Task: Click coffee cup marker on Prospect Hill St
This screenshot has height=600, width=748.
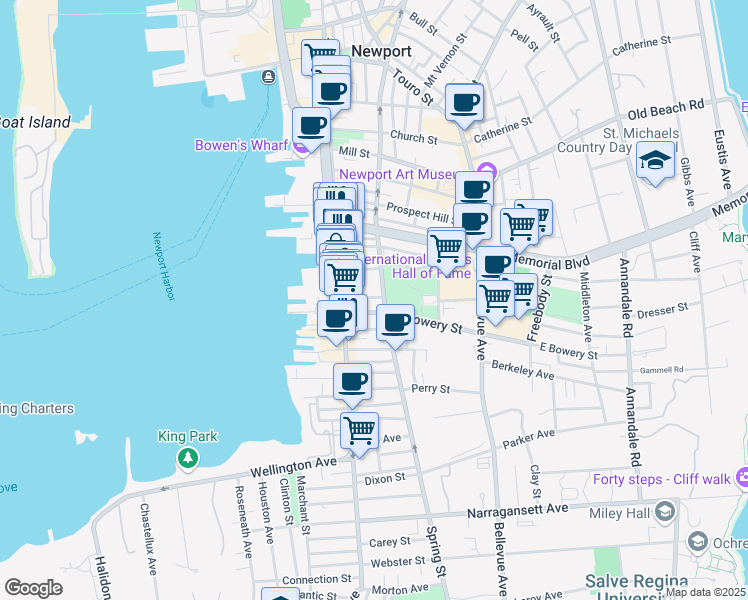Action: pyautogui.click(x=472, y=225)
